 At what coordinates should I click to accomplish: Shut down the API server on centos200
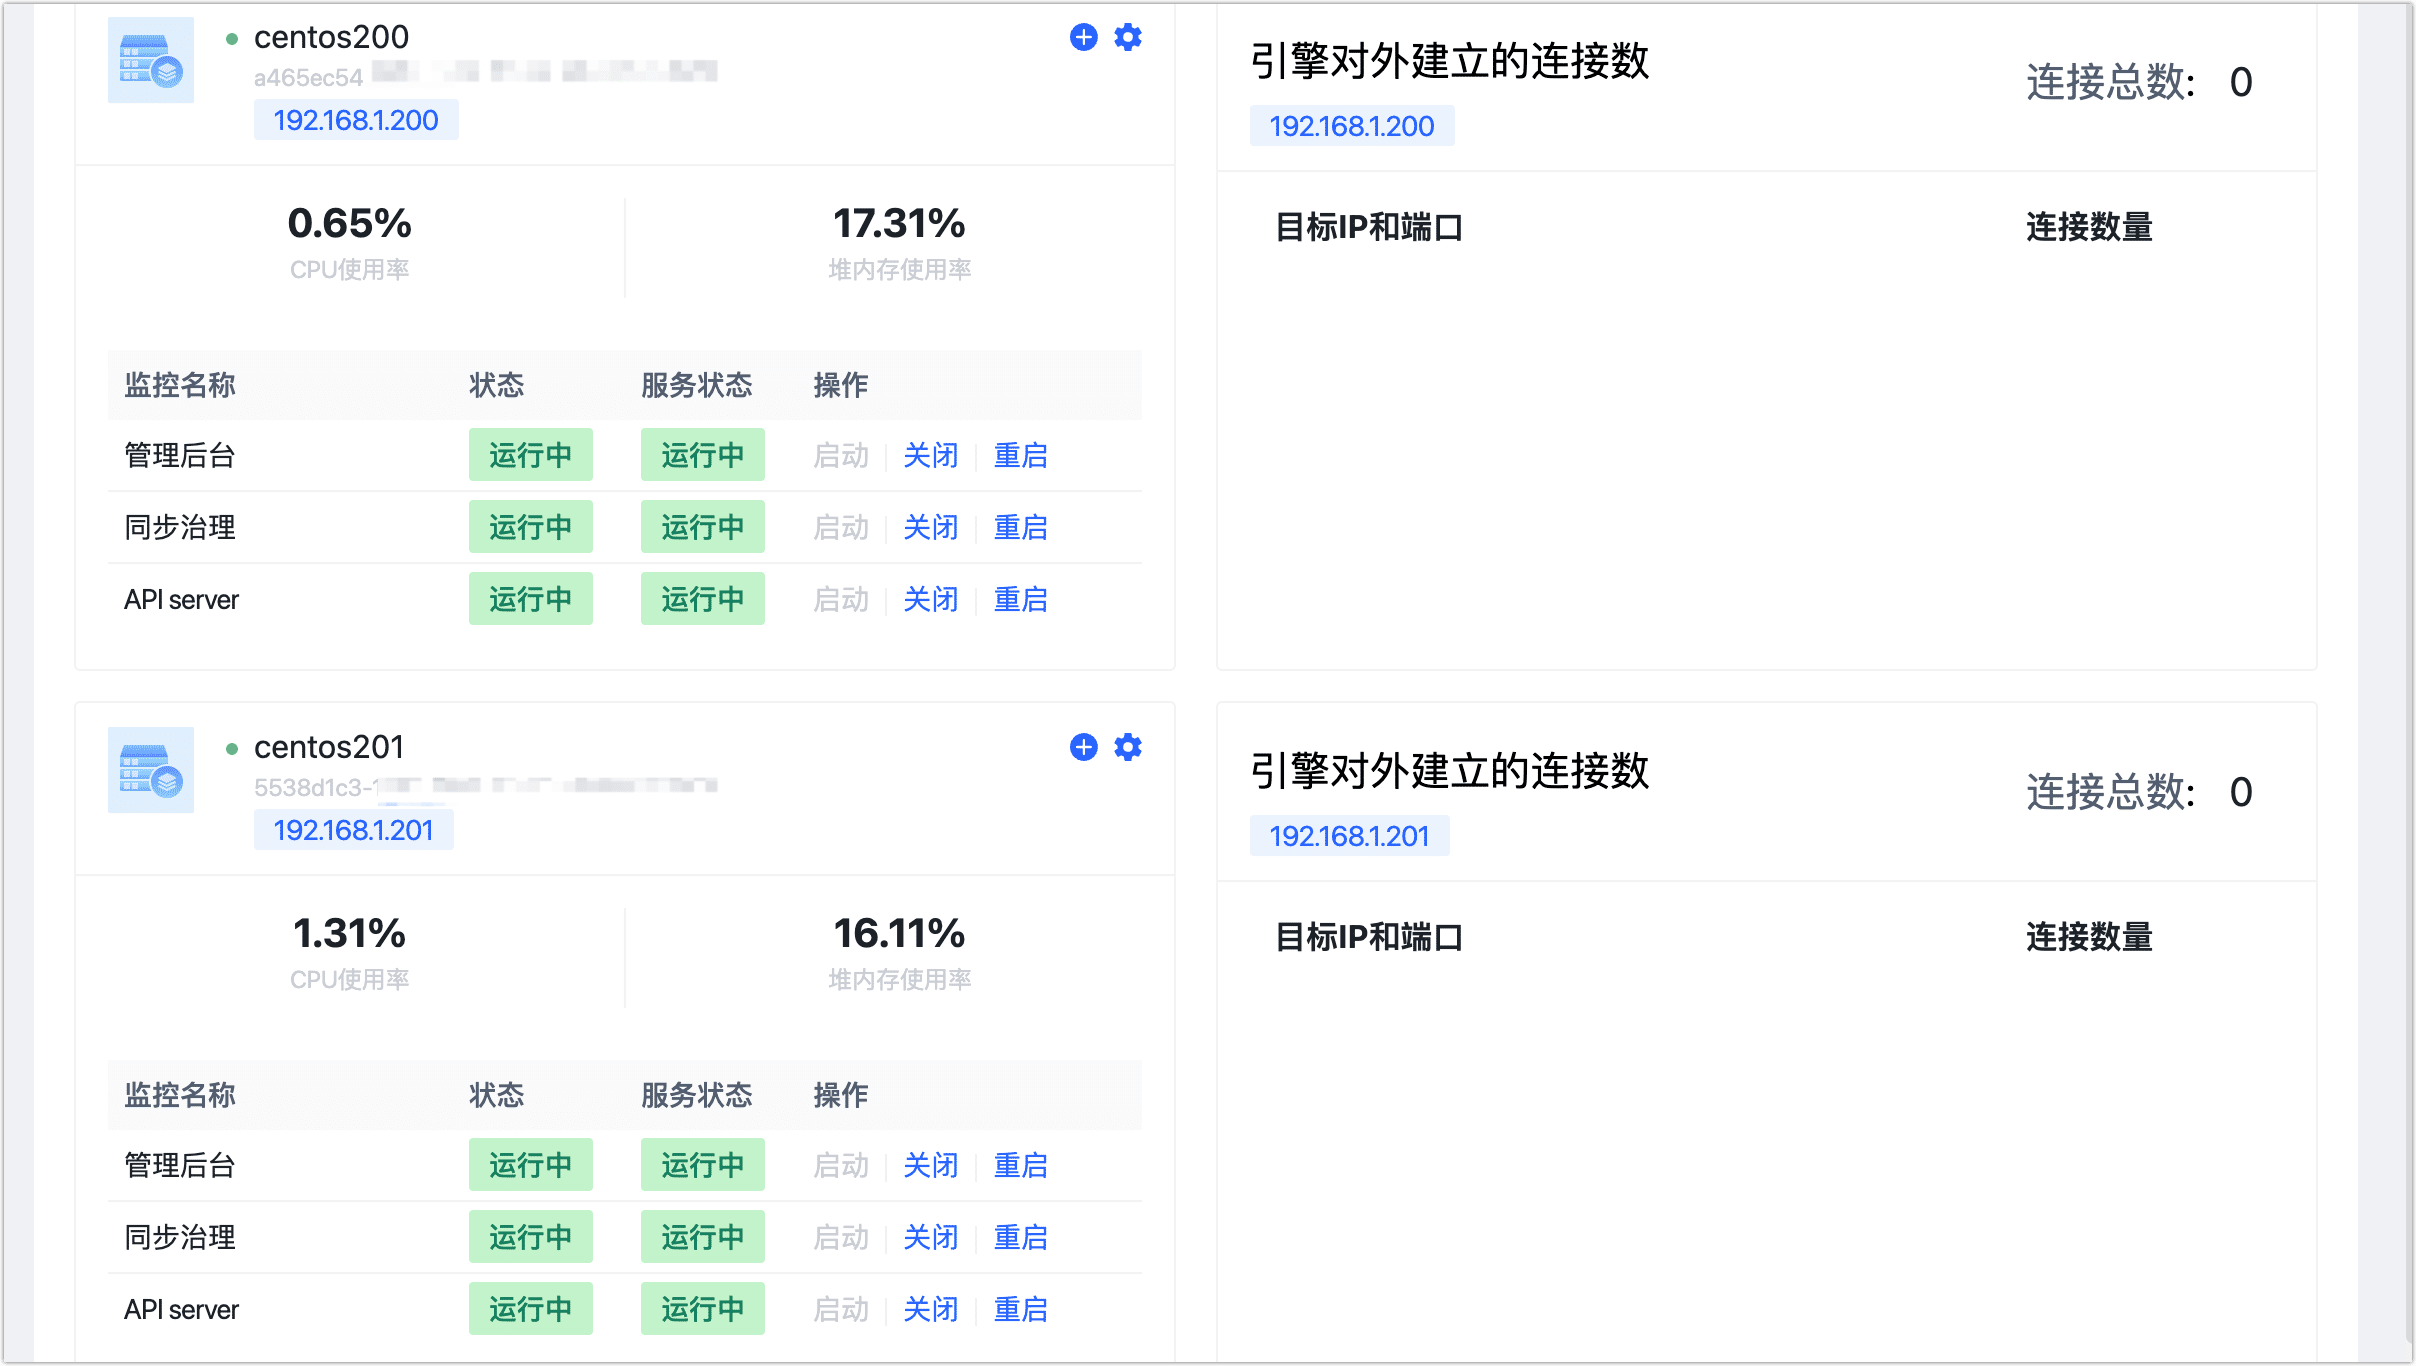tap(930, 599)
